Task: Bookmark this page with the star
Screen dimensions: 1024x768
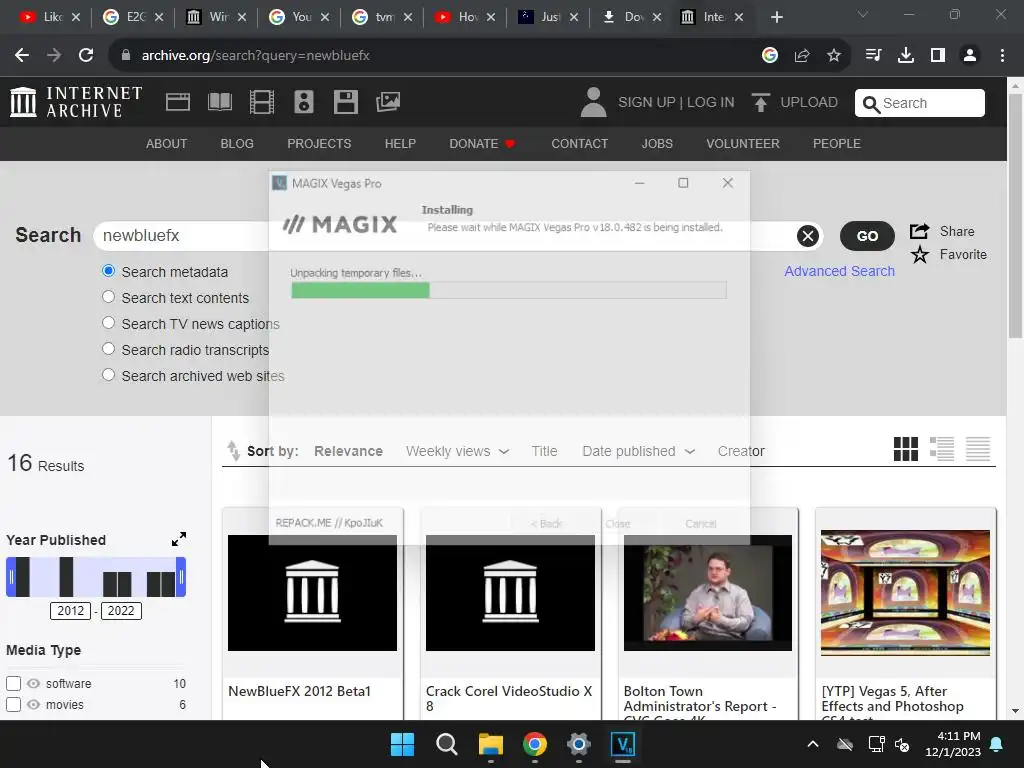Action: [834, 56]
